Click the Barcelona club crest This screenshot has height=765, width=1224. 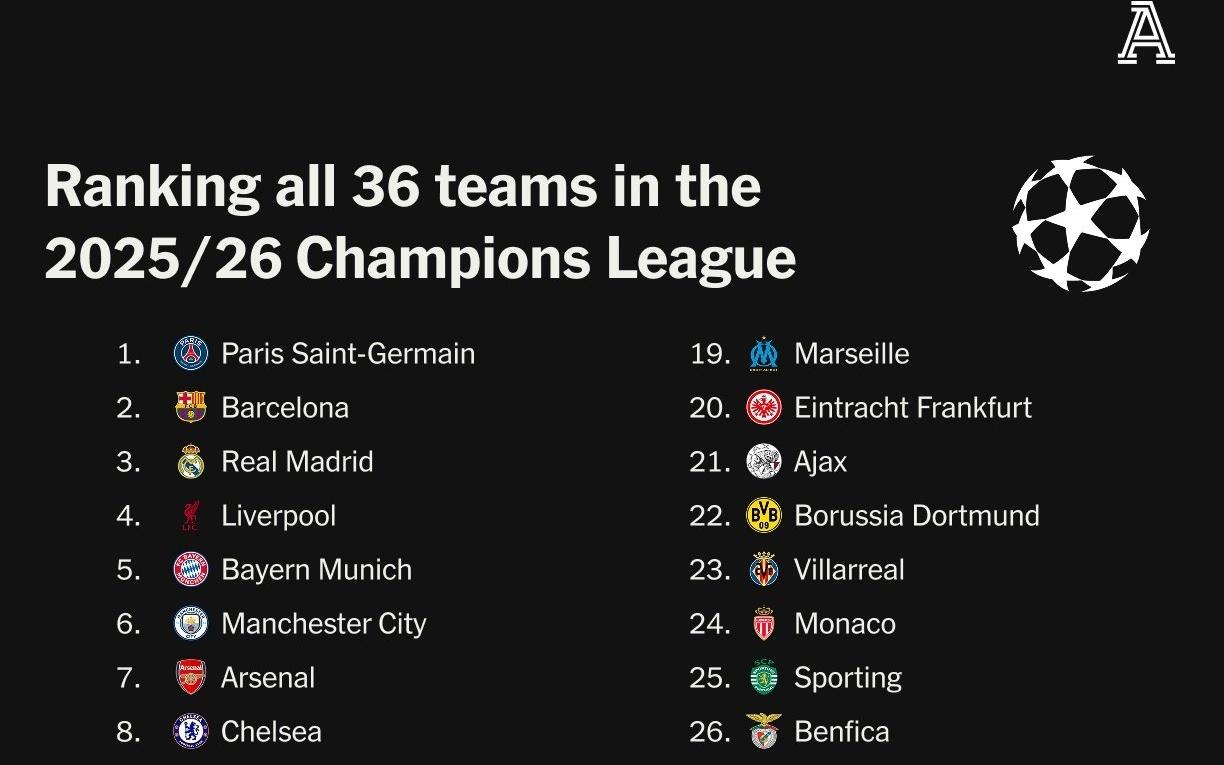click(x=191, y=407)
